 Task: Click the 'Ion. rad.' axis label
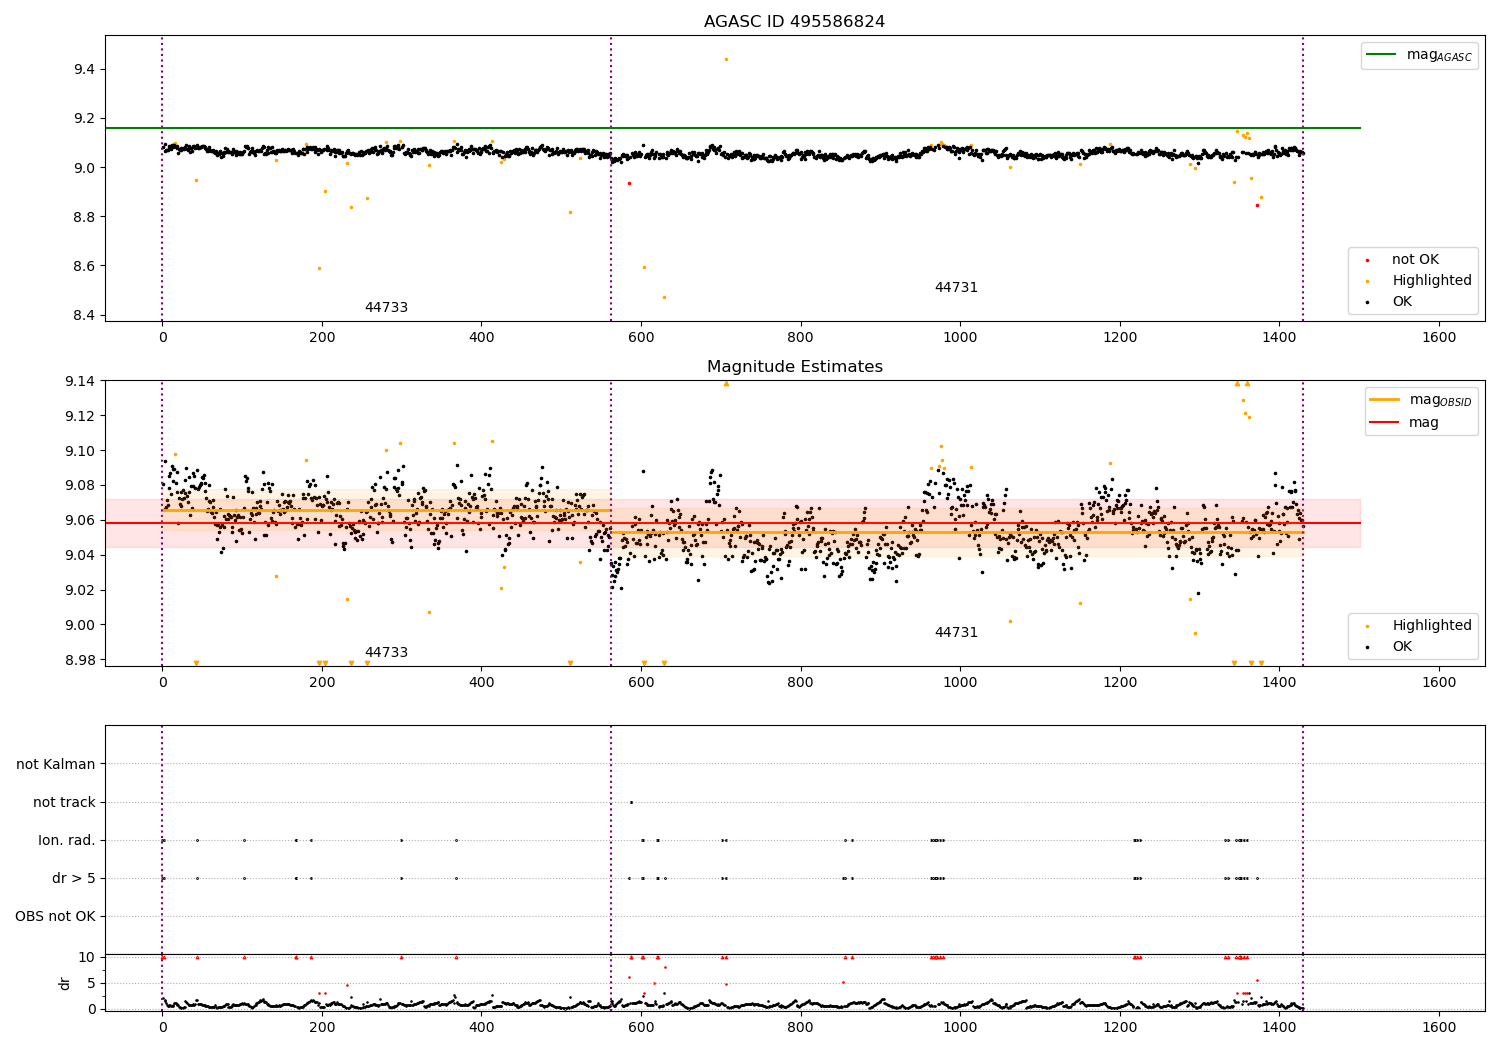pos(67,840)
